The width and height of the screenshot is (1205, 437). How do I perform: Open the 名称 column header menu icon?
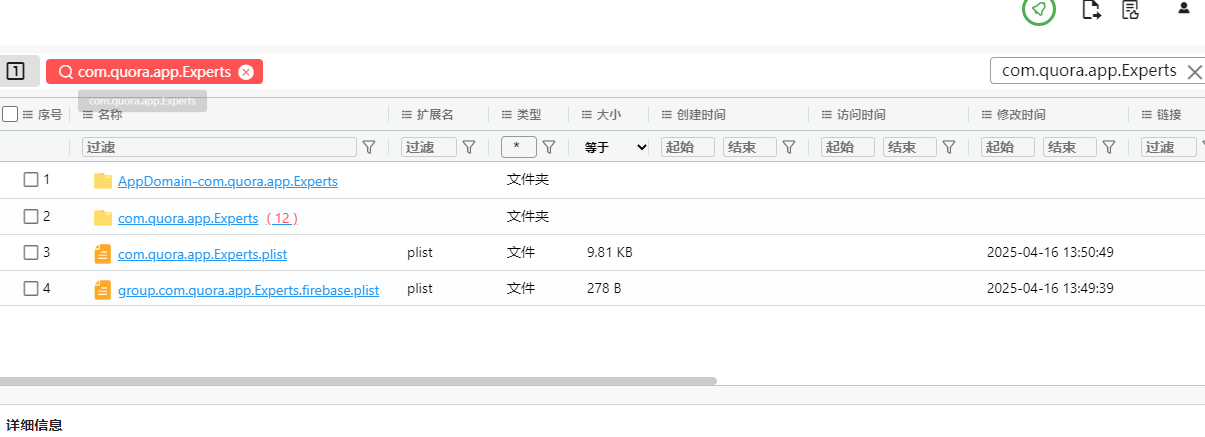pyautogui.click(x=88, y=115)
